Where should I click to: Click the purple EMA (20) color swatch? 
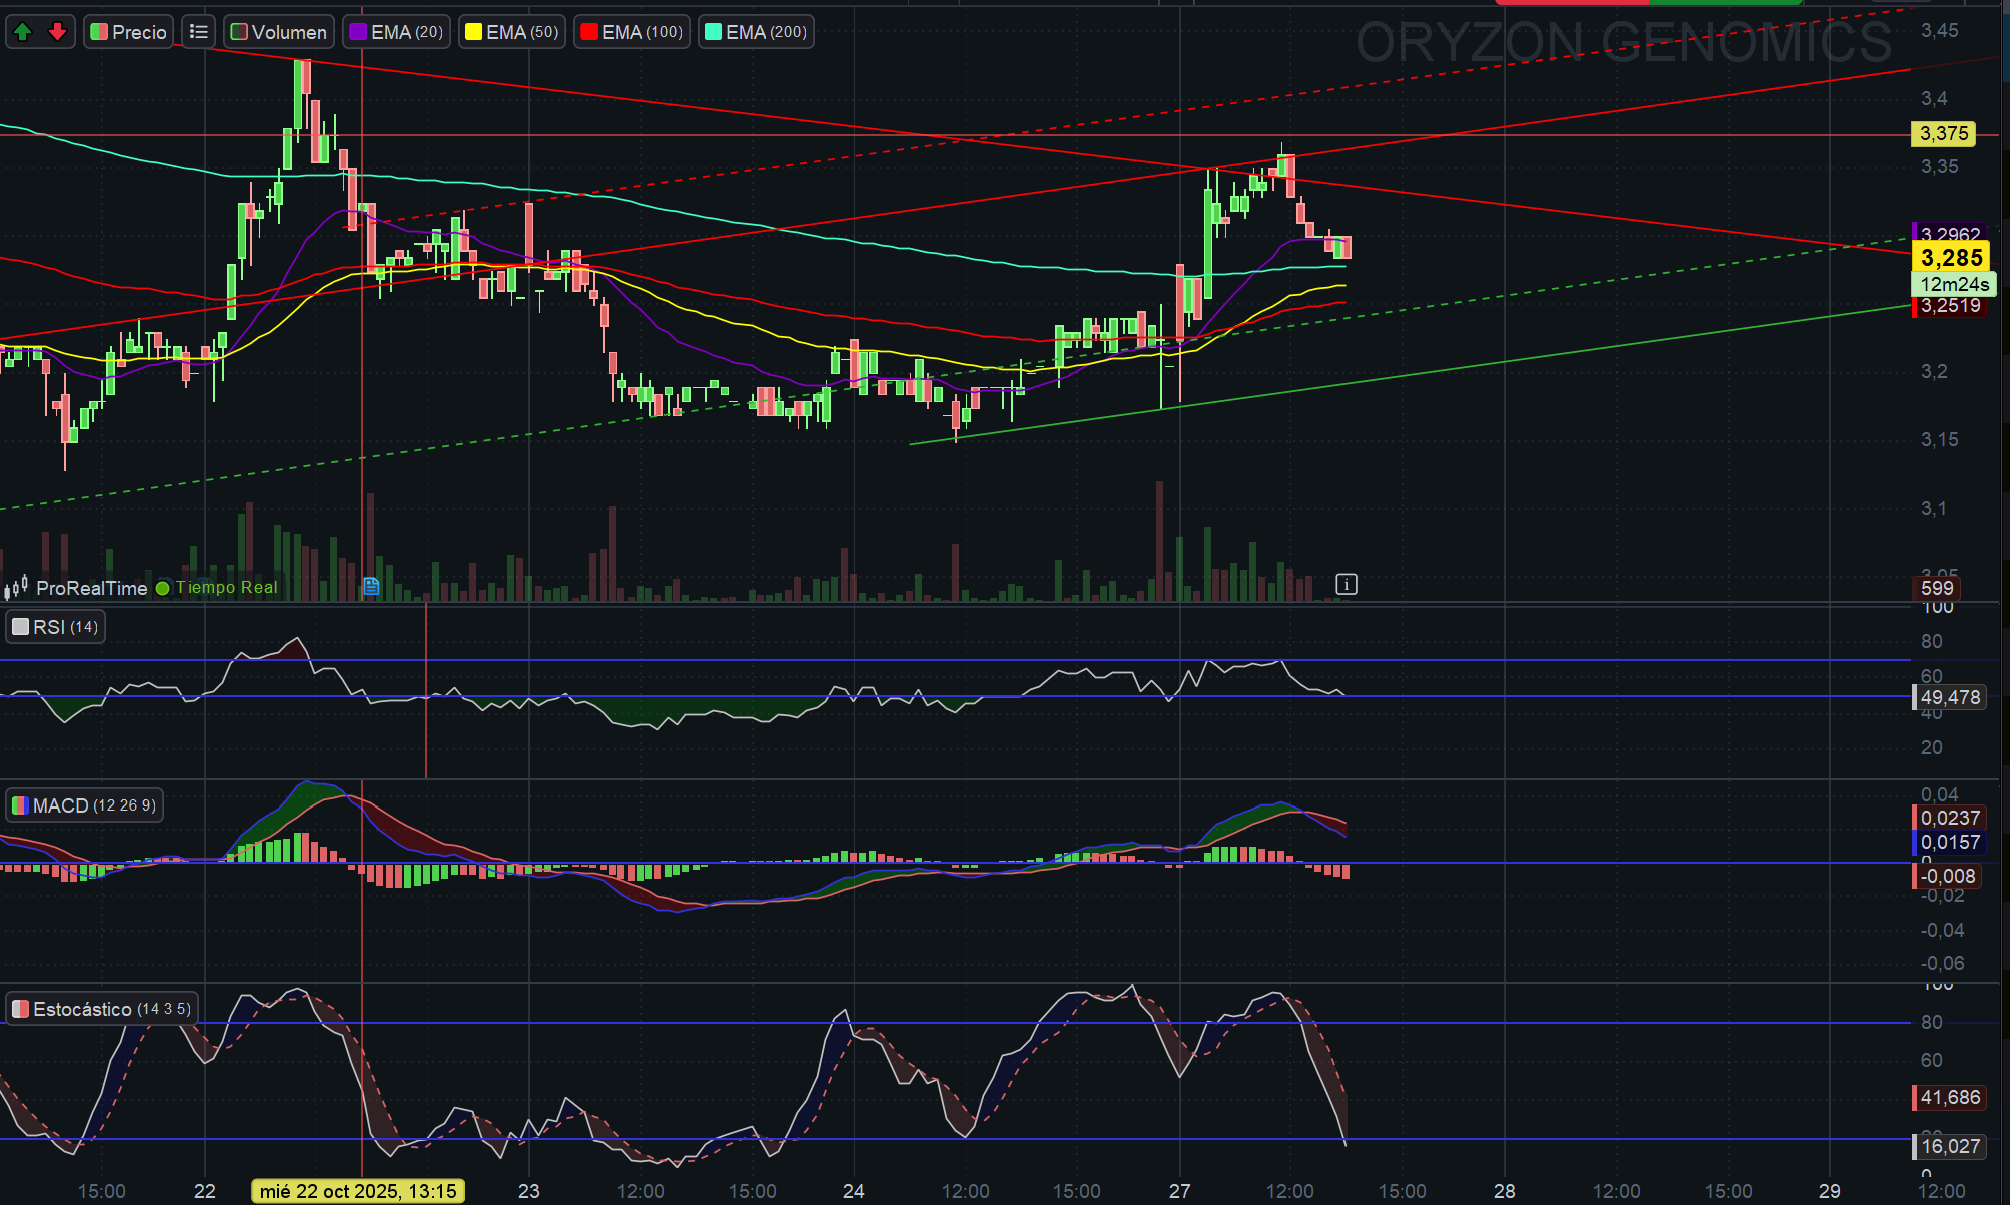pos(358,32)
